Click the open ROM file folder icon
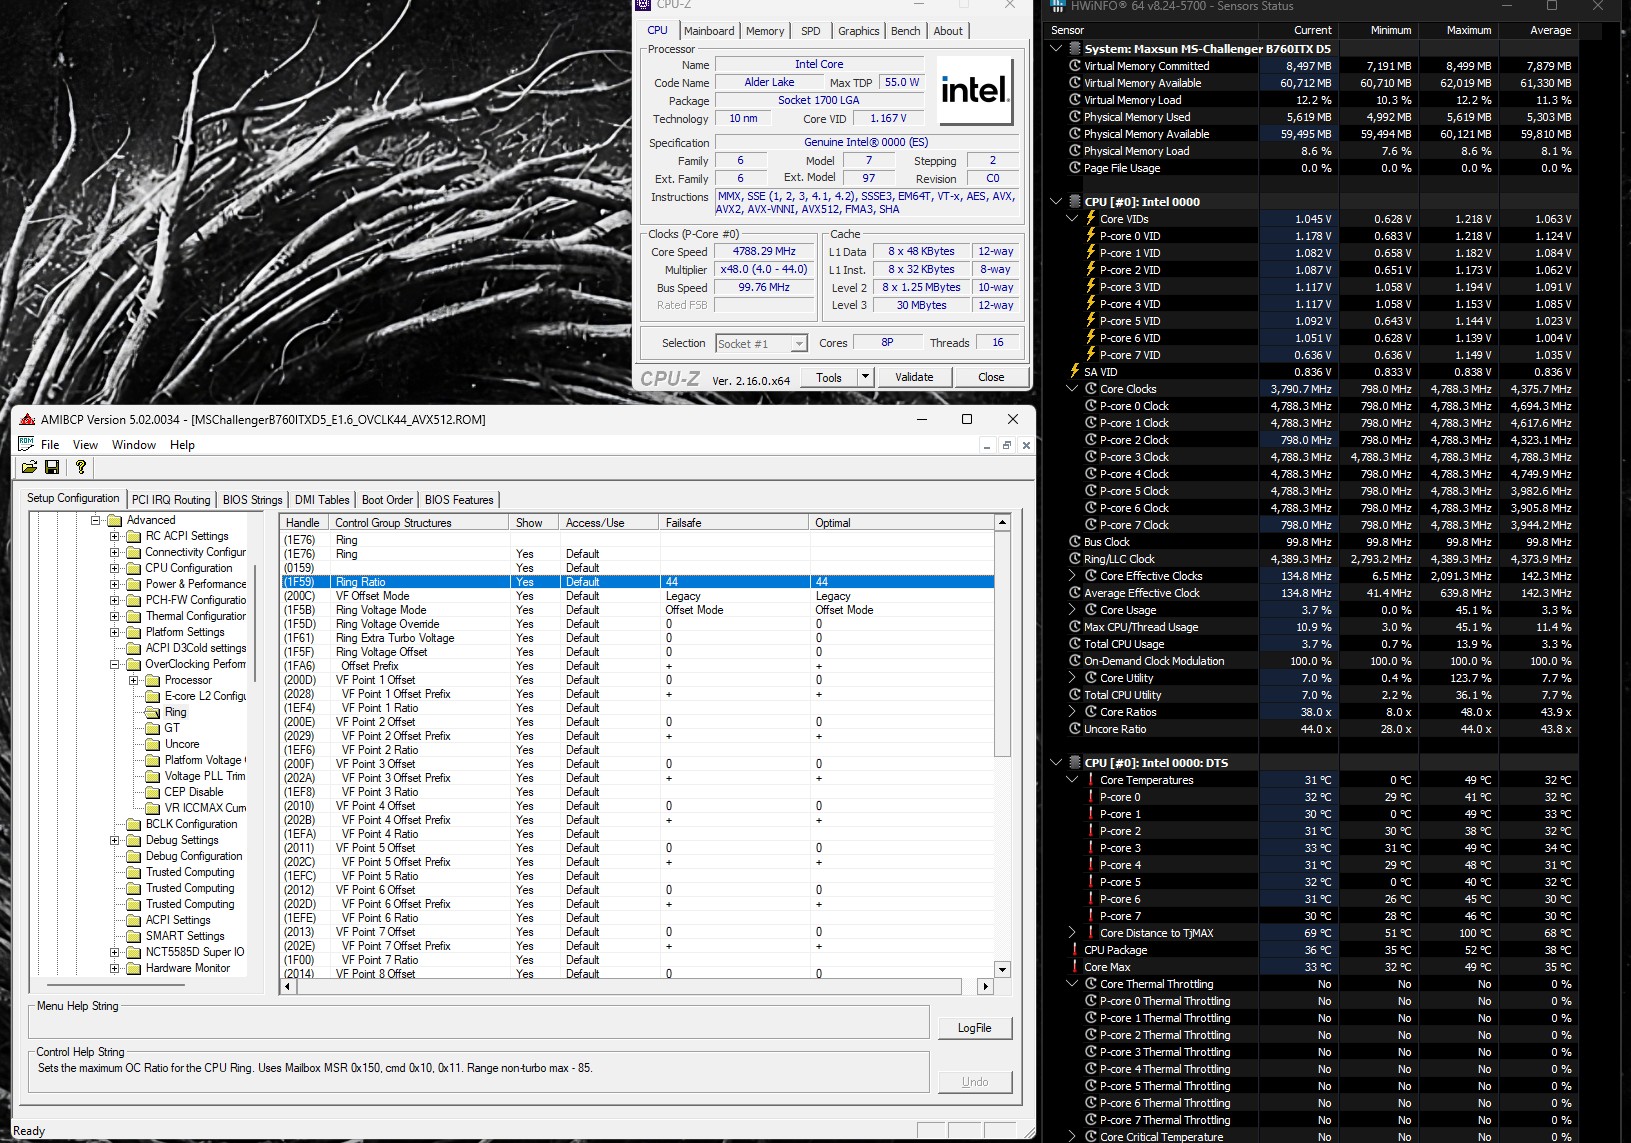Screen dimensions: 1631x1143 click(x=29, y=467)
